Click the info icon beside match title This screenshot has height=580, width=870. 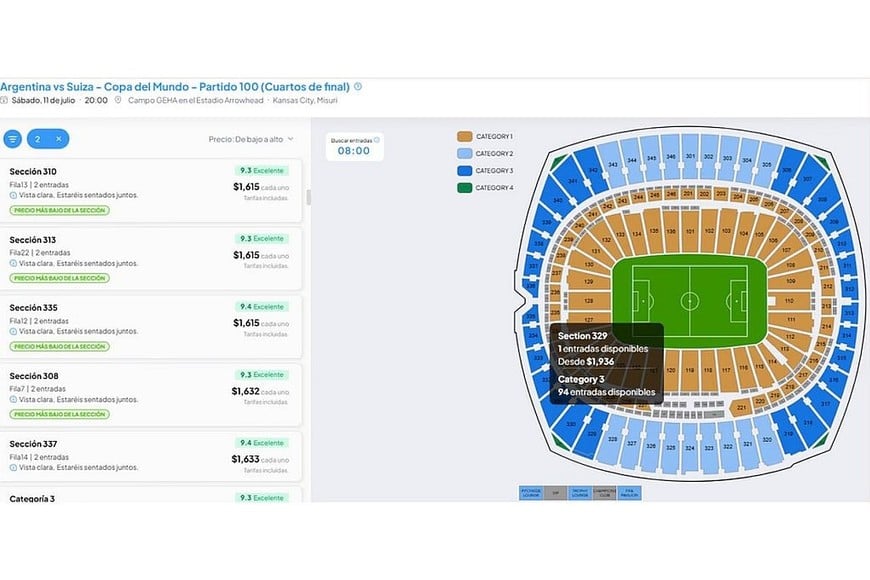(x=358, y=87)
